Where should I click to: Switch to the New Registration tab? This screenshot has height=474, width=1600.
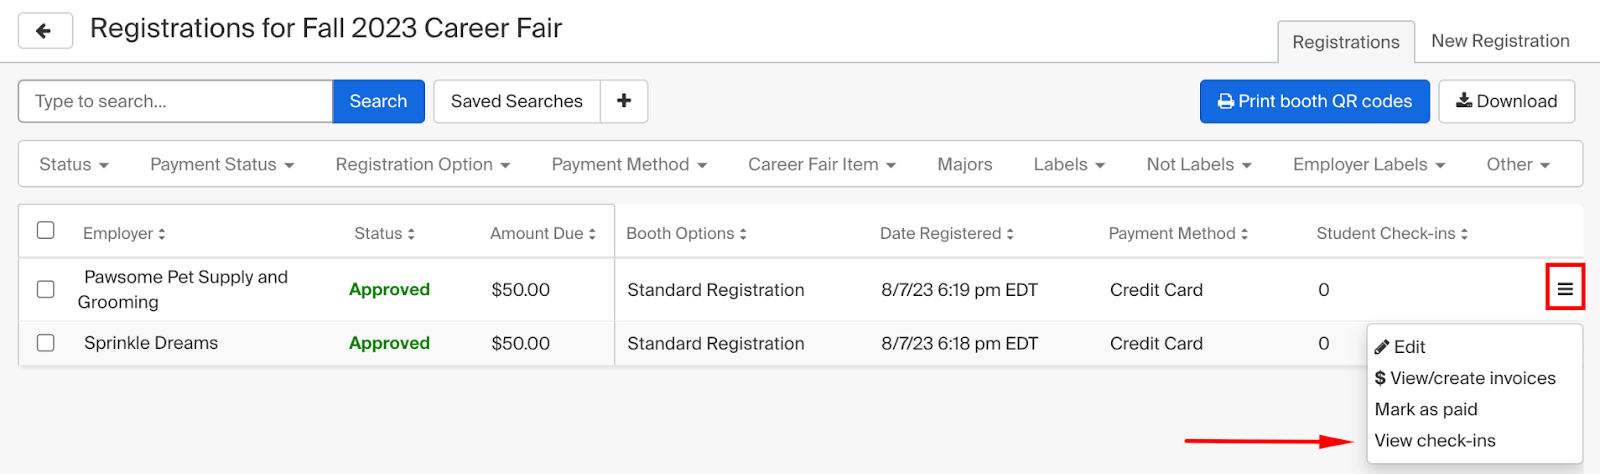click(1500, 41)
